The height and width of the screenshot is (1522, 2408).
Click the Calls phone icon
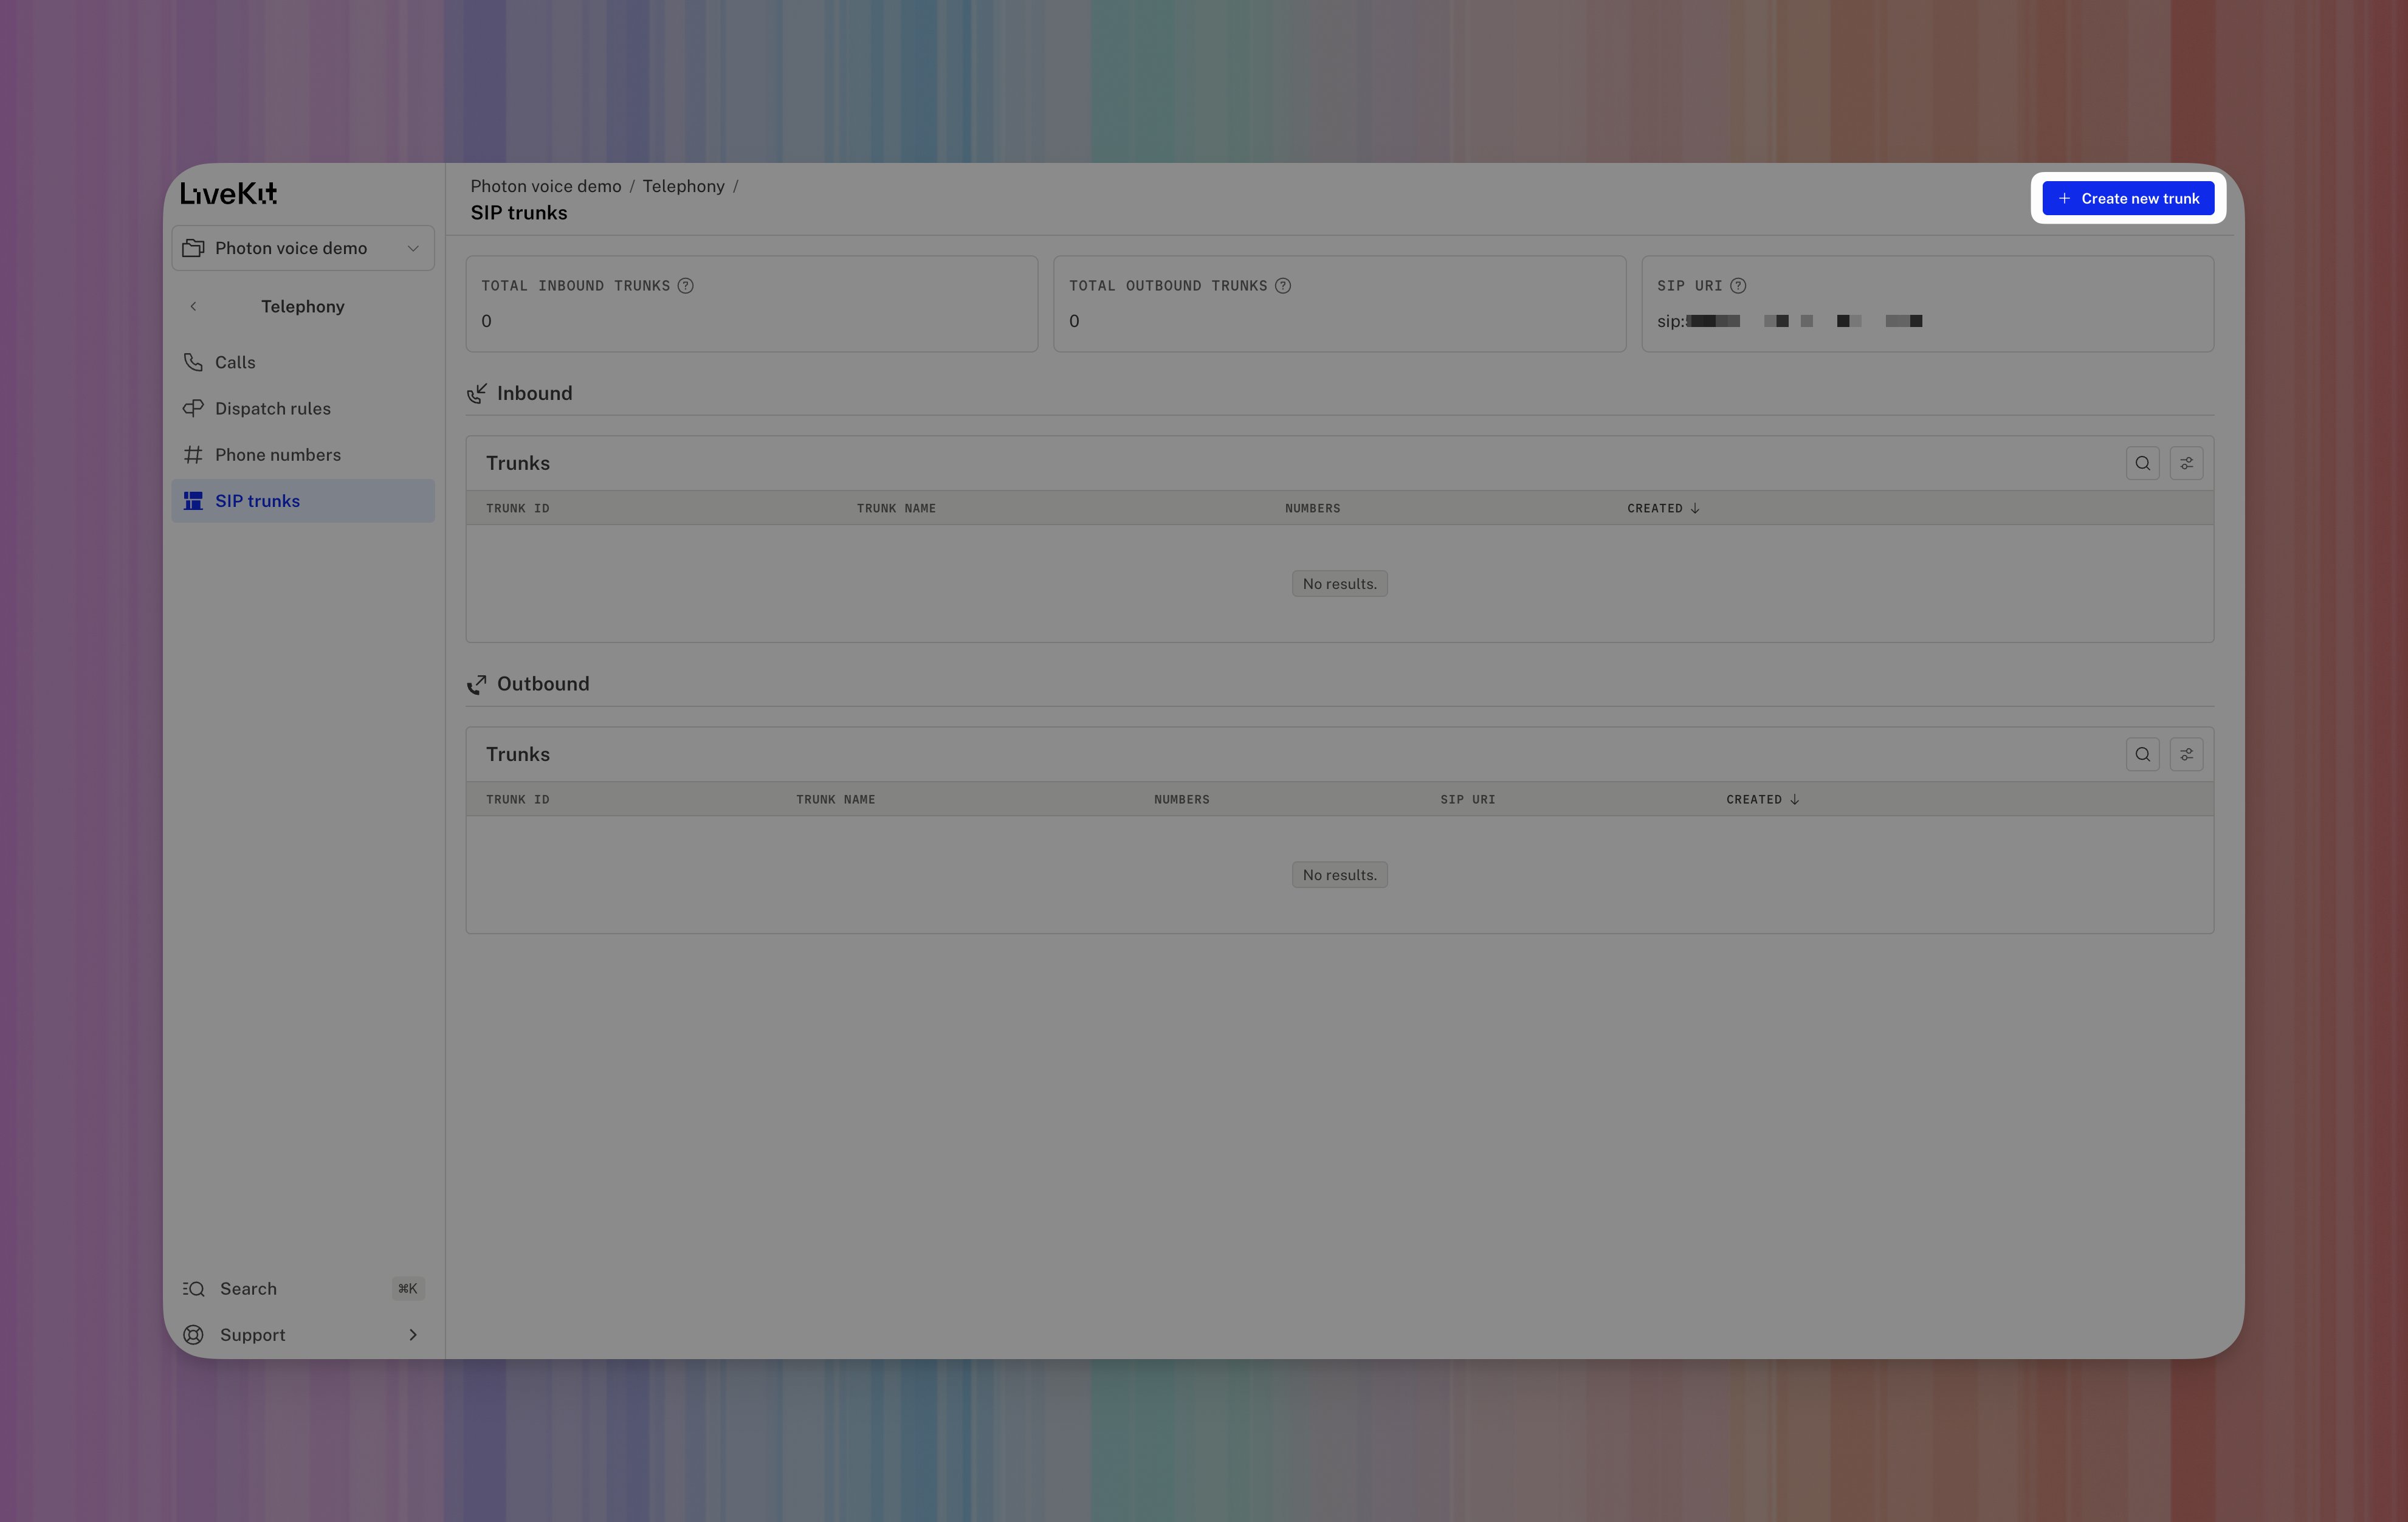click(x=193, y=362)
